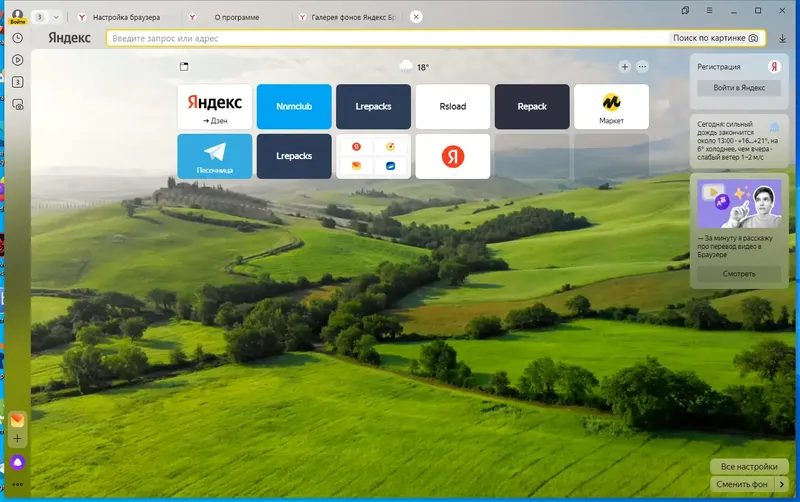Click Поиск по картинке button
The width and height of the screenshot is (800, 502).
tap(715, 38)
